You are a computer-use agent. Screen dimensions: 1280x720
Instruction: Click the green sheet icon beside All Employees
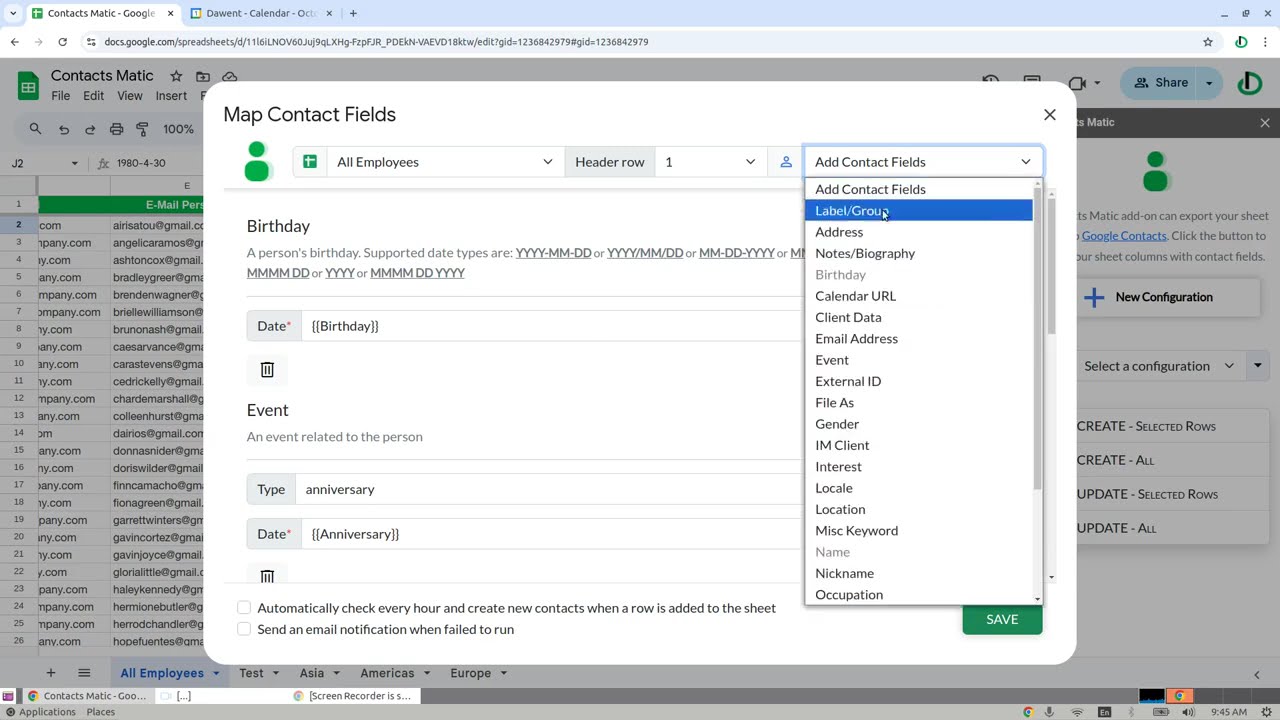coord(310,162)
